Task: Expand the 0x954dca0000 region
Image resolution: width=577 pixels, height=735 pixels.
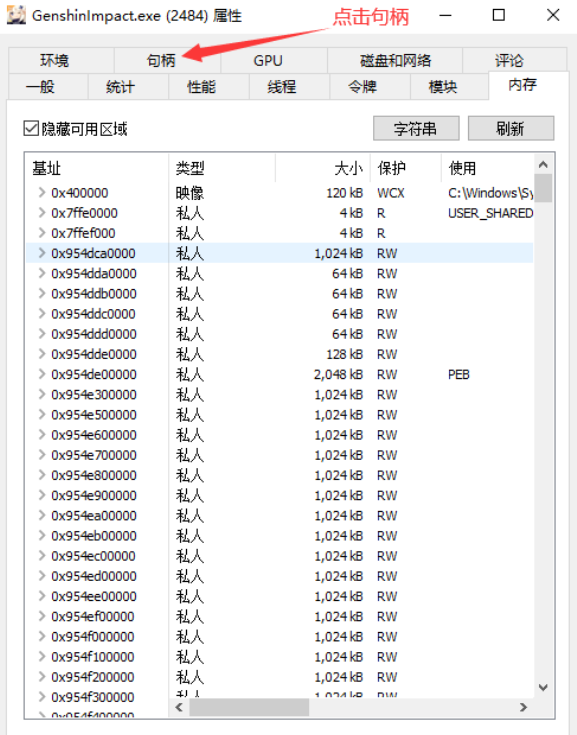Action: pos(42,253)
